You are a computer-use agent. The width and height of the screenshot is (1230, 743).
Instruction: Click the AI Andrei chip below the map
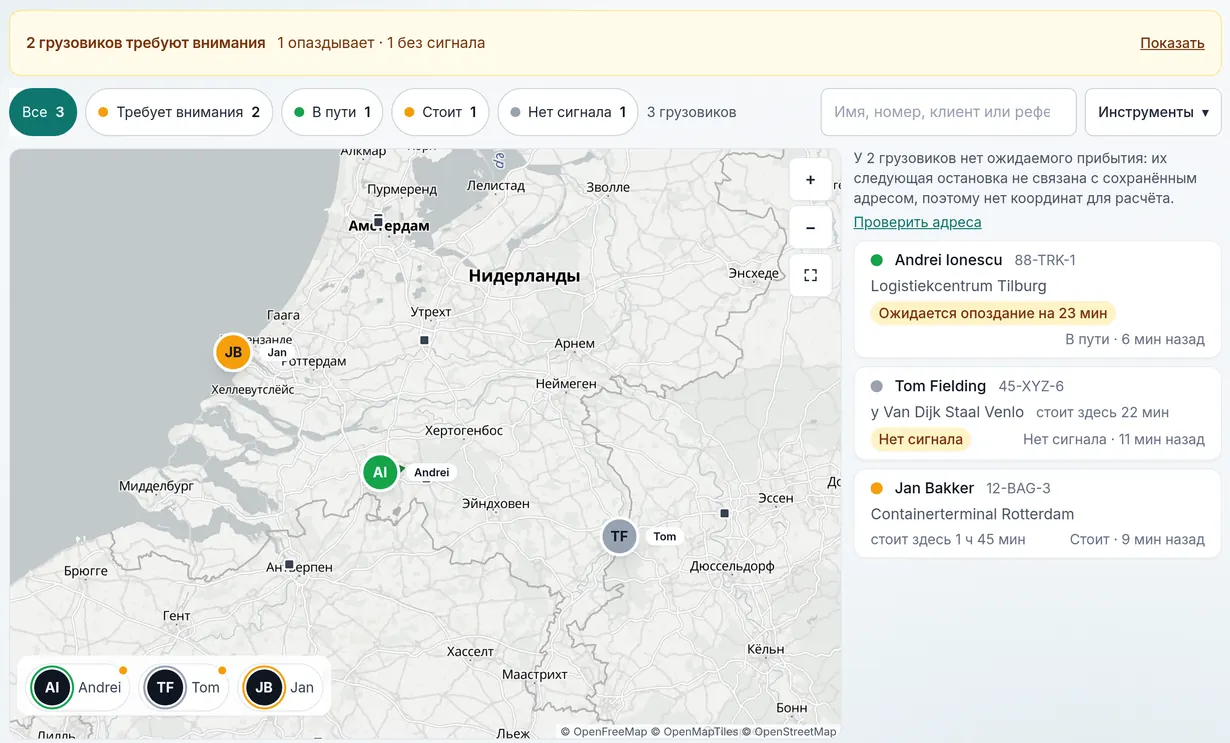point(78,687)
